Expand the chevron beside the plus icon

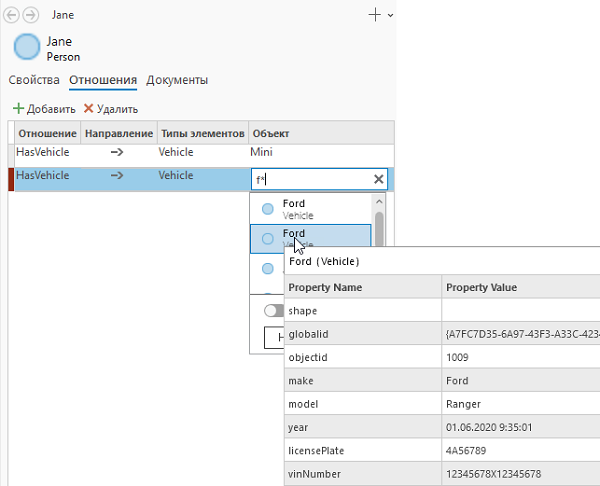coord(389,16)
